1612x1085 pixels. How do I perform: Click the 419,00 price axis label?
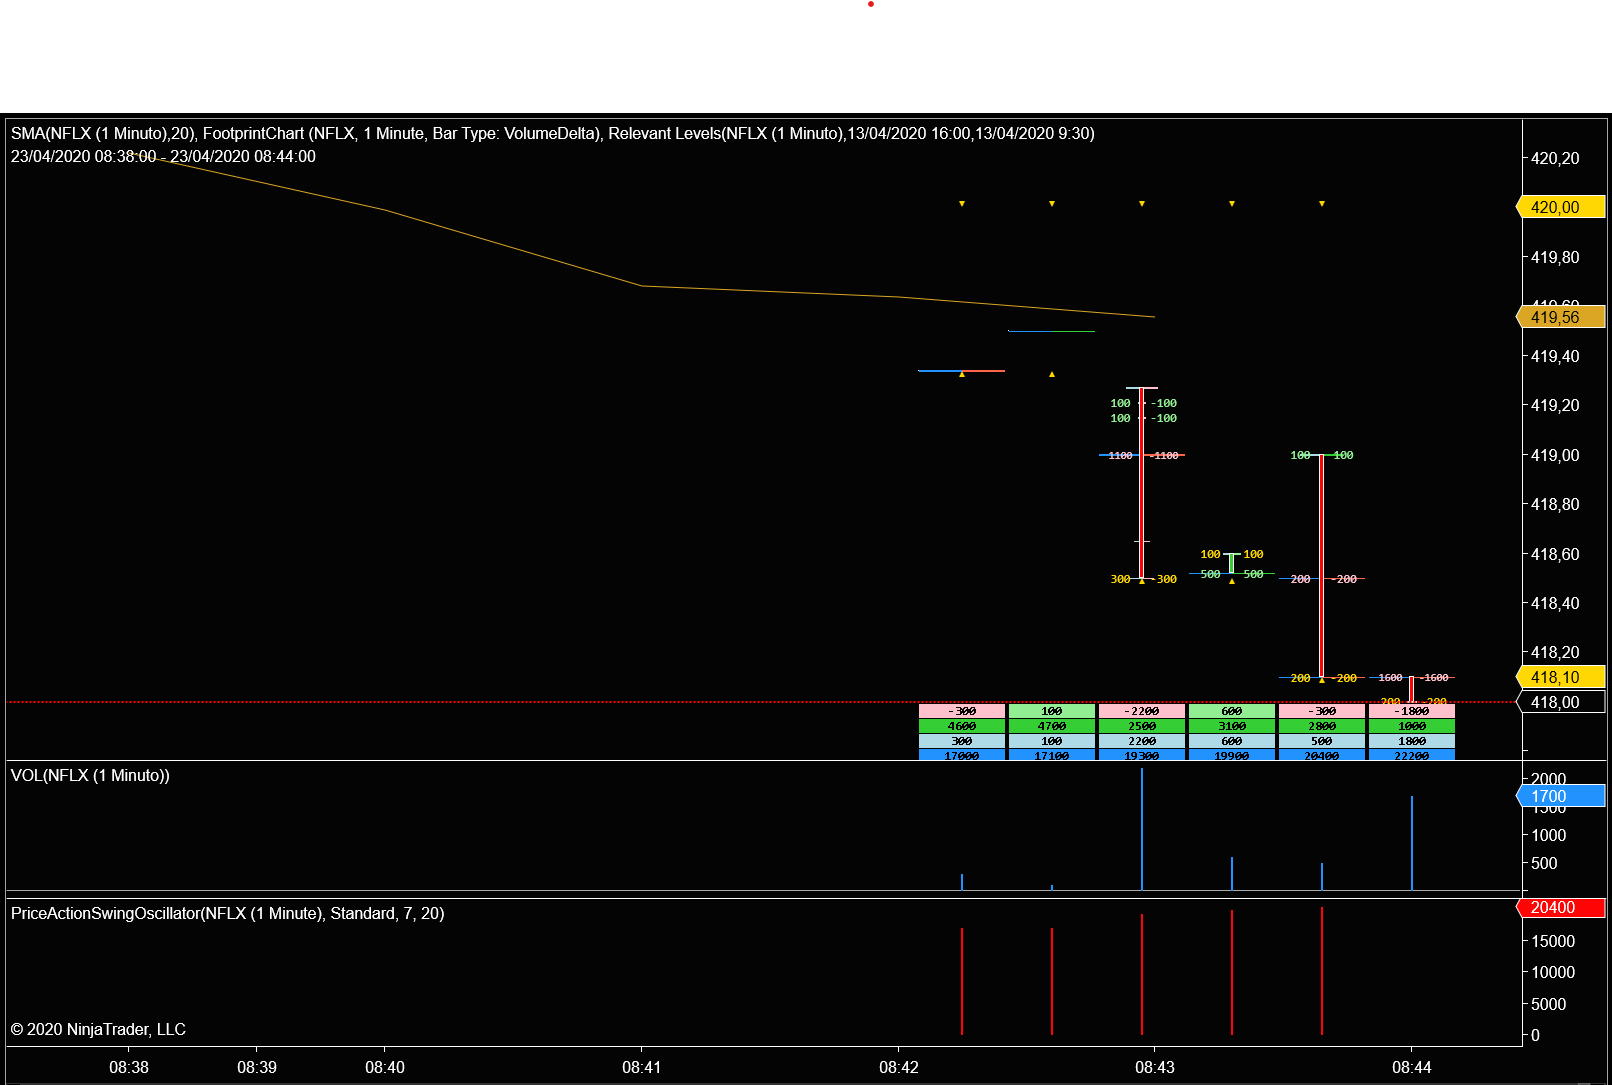point(1555,455)
